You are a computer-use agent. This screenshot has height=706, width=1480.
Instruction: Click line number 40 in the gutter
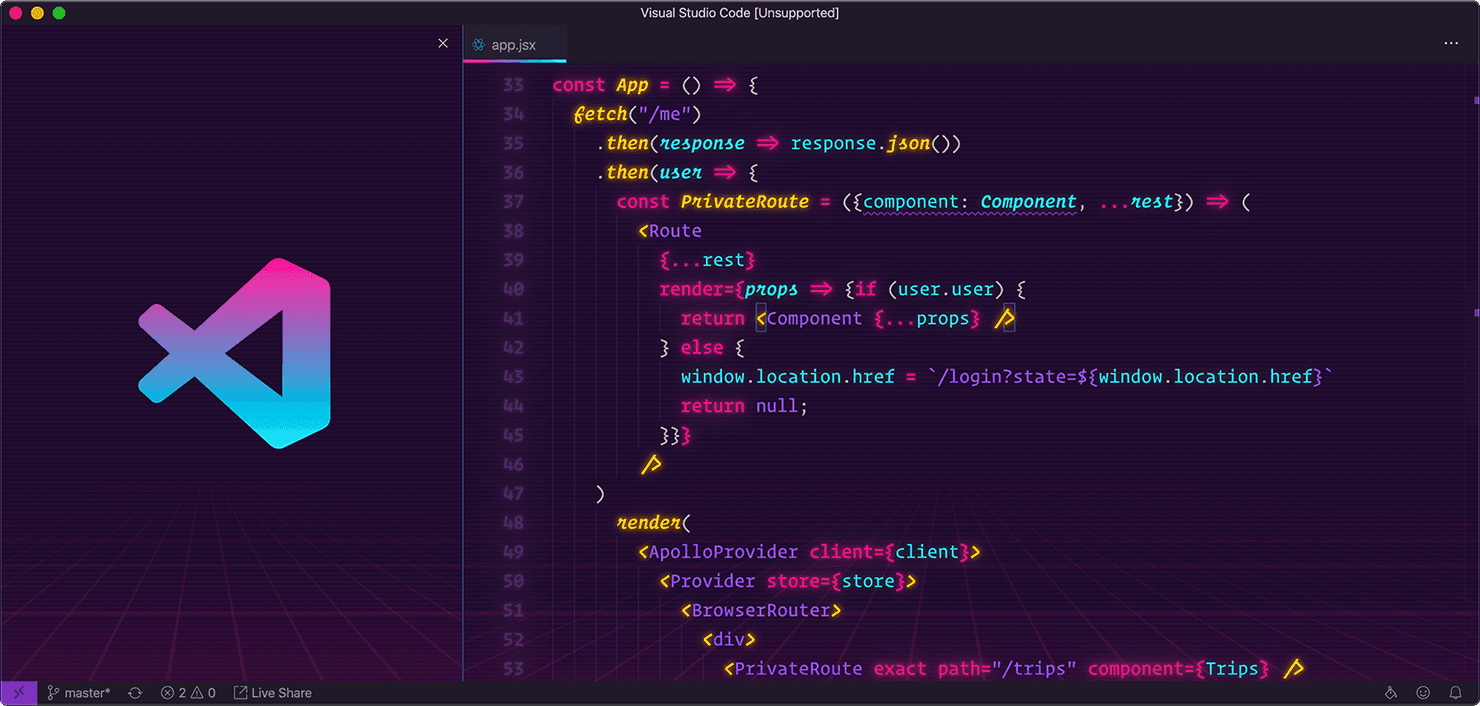click(513, 289)
